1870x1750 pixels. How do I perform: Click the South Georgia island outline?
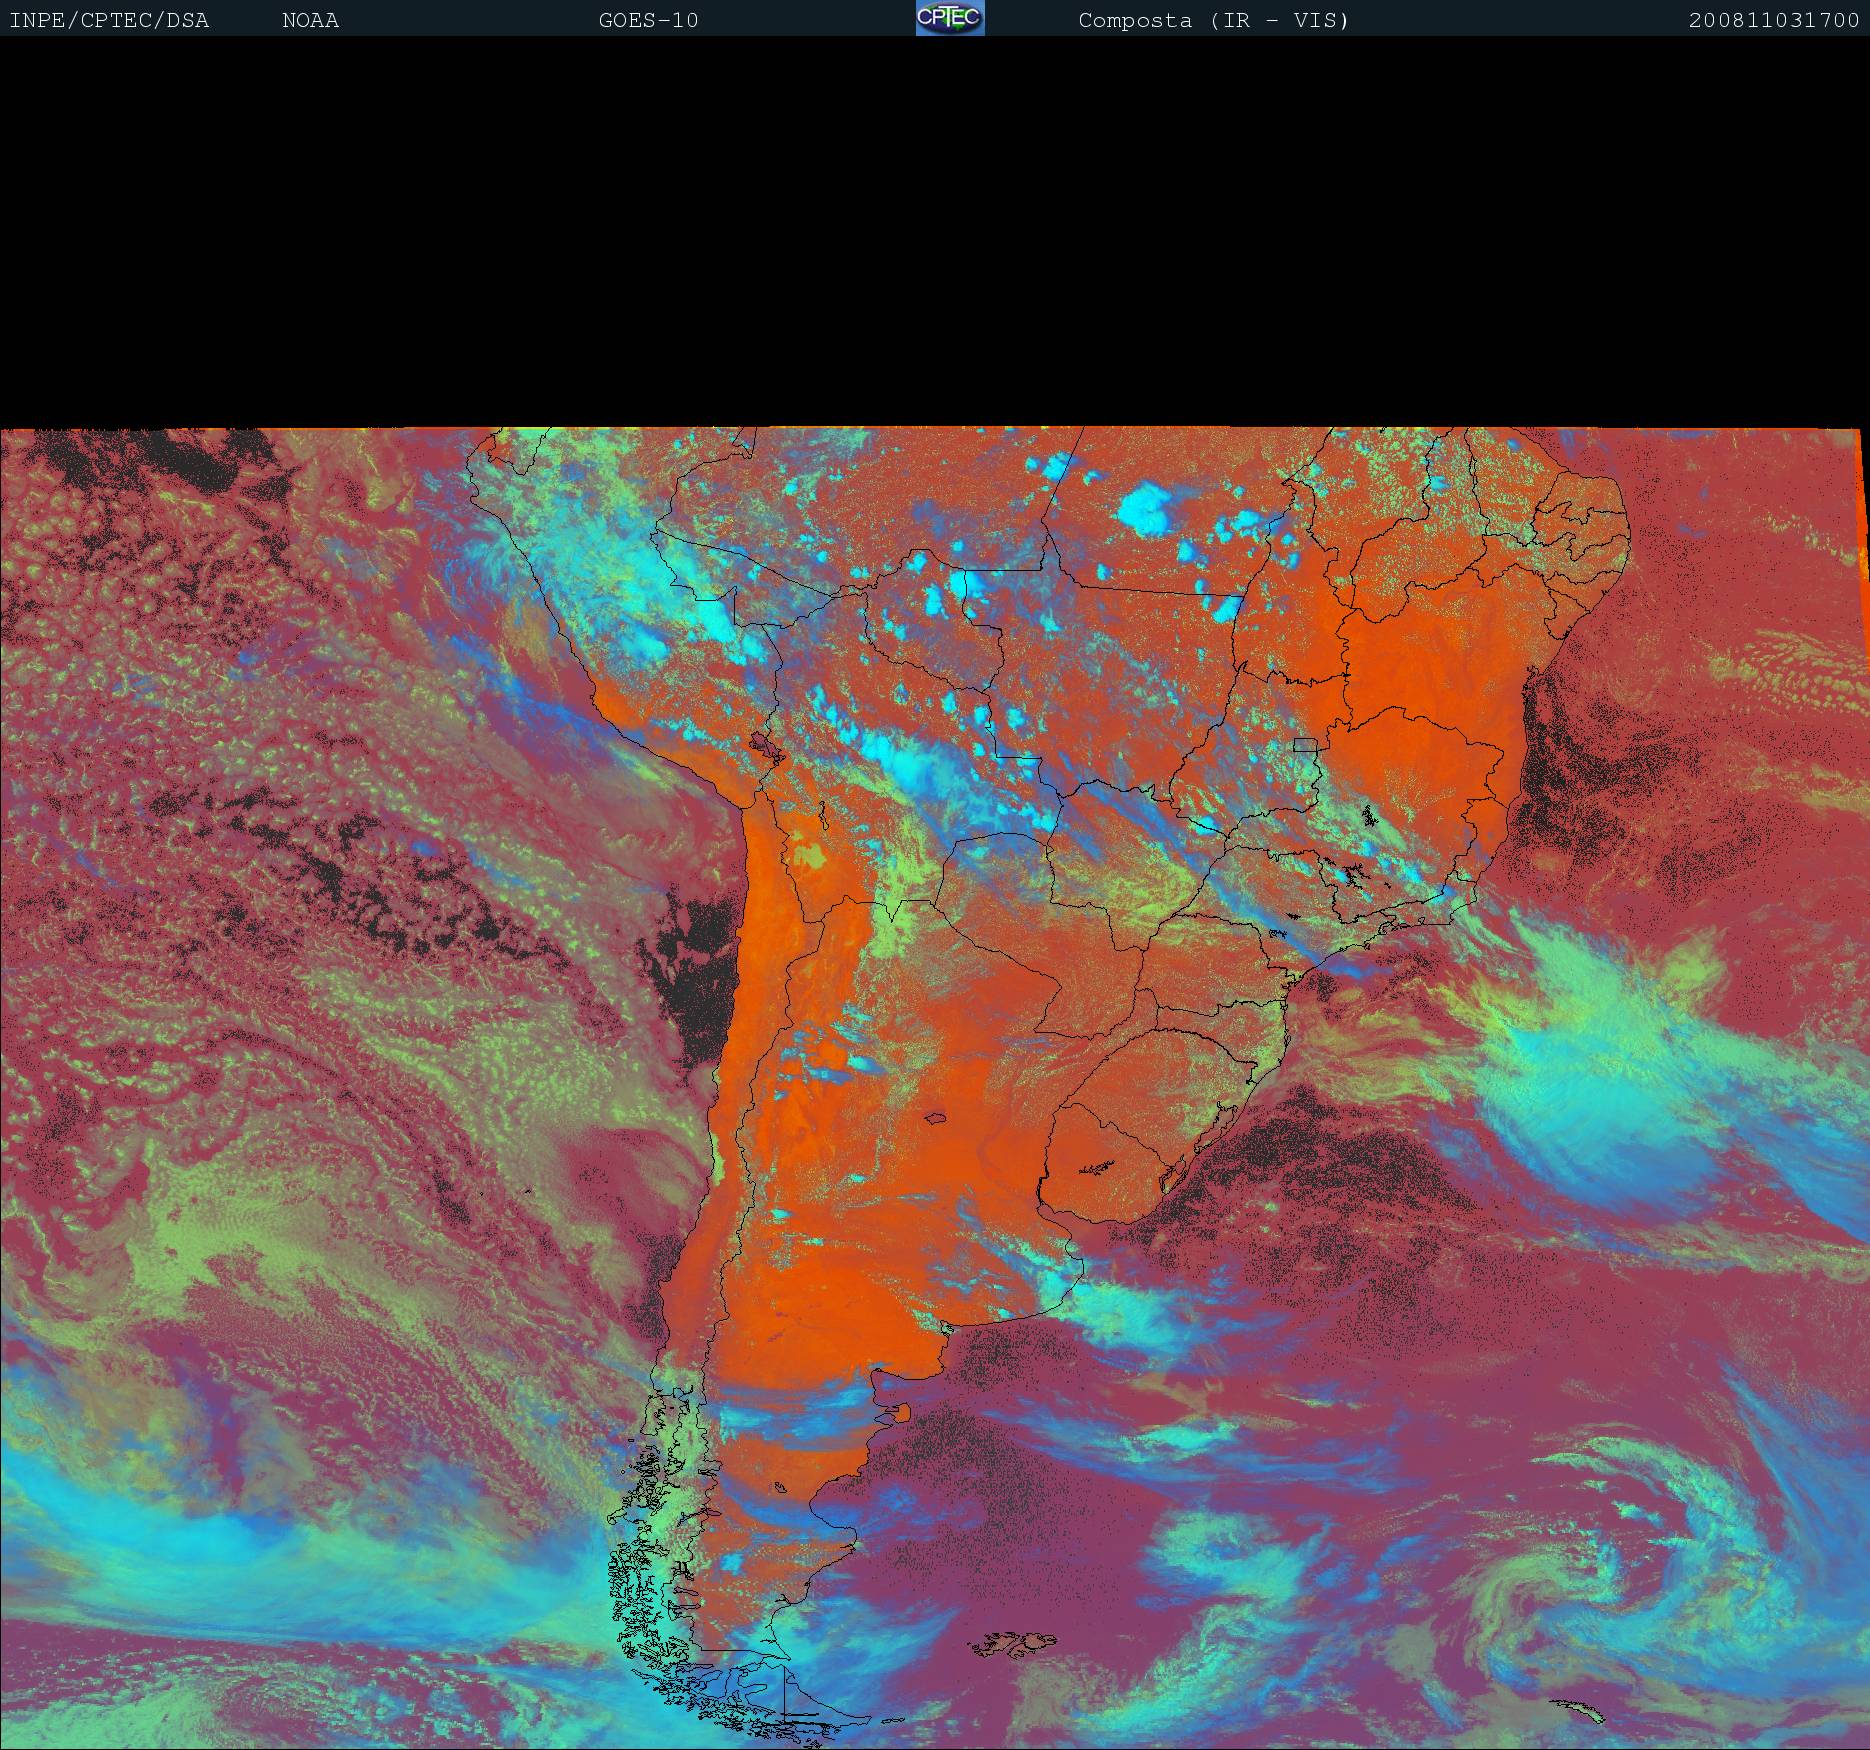pos(1582,1709)
